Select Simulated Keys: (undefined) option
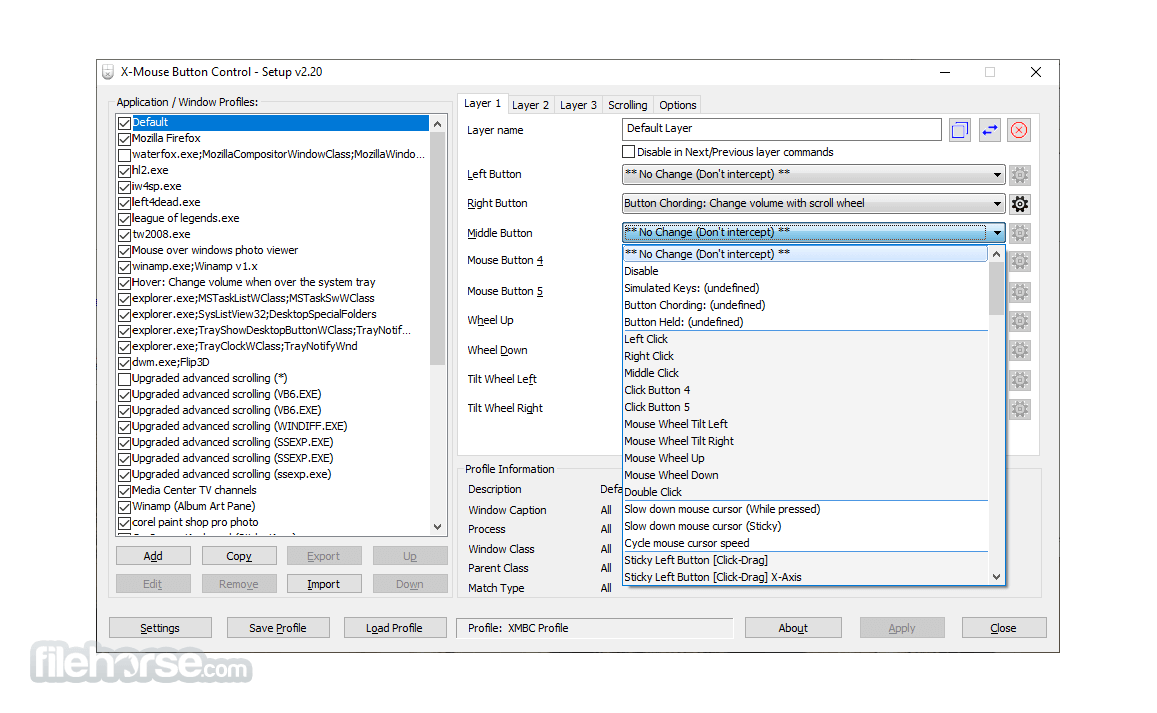 [805, 288]
